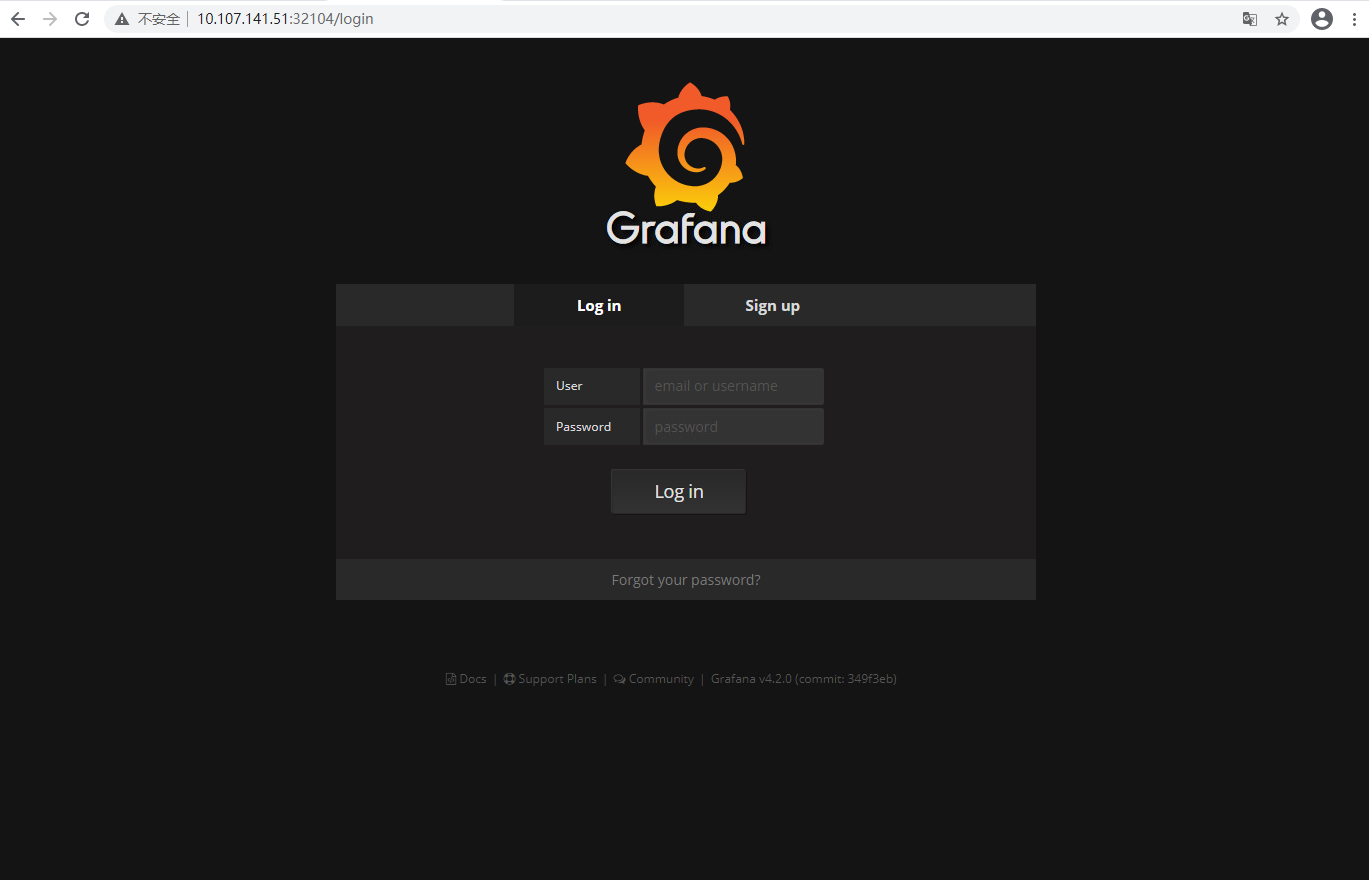Viewport: 1369px width, 880px height.
Task: Open the Chrome three-dot menu
Action: coord(1353,19)
